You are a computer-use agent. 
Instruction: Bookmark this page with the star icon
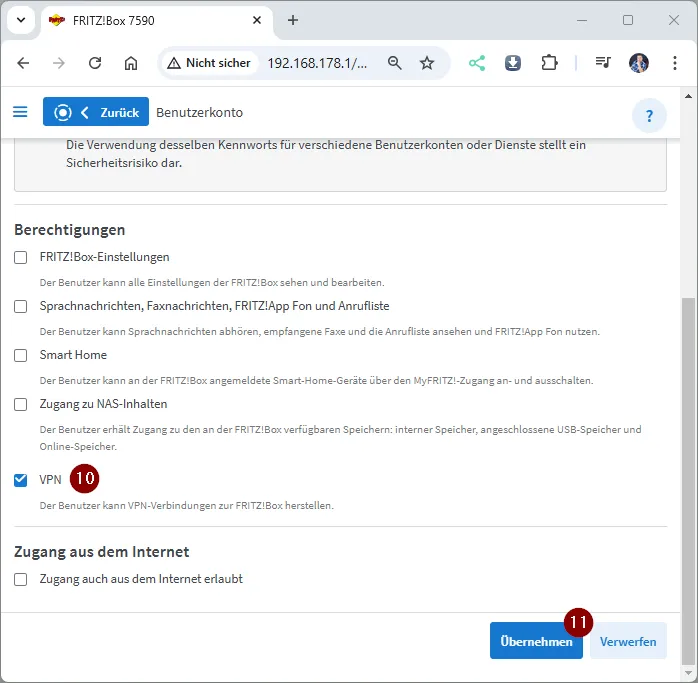pos(427,63)
